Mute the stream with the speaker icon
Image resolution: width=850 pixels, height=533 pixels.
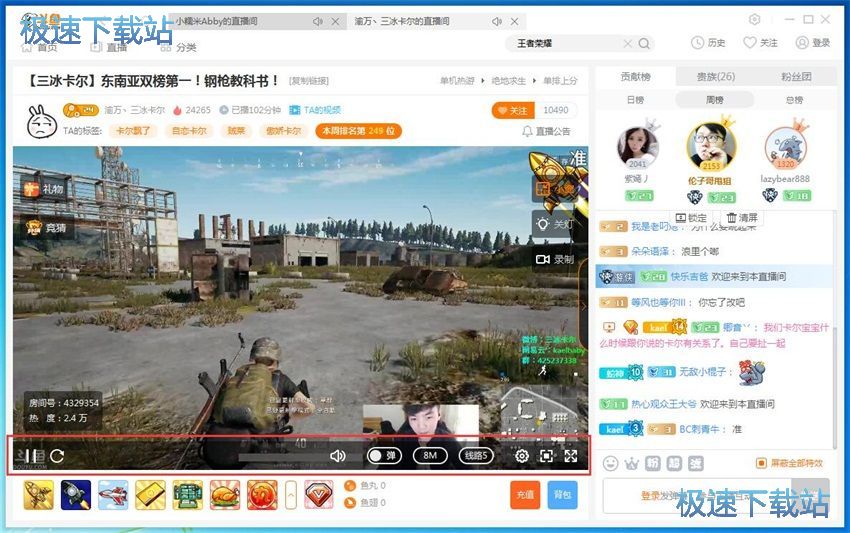point(338,456)
